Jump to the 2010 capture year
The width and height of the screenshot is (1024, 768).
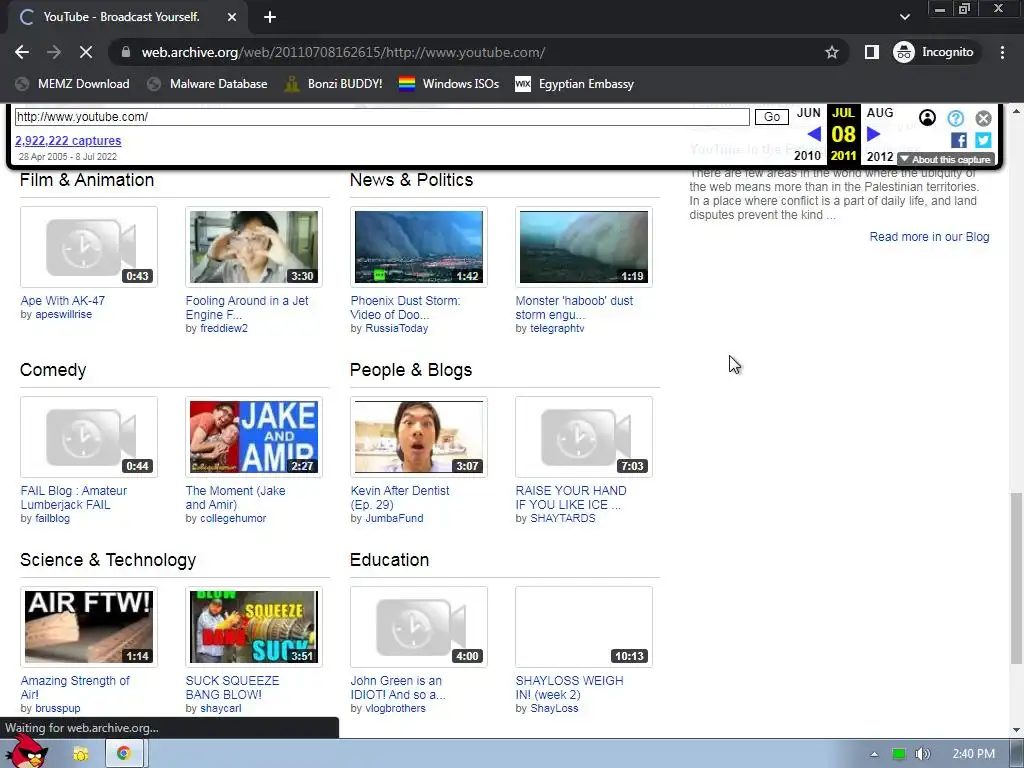click(807, 156)
